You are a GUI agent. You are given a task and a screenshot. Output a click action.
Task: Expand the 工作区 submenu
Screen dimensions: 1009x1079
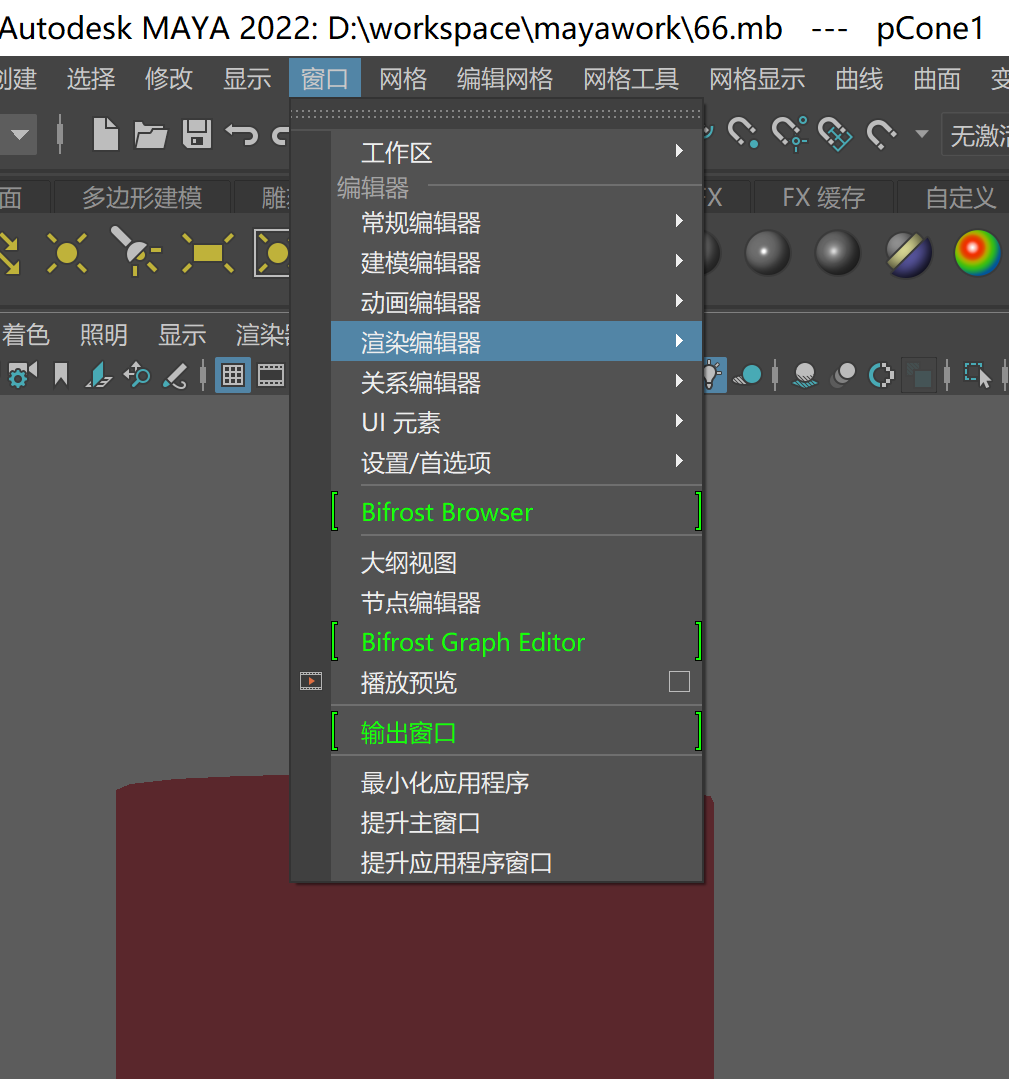pos(516,152)
